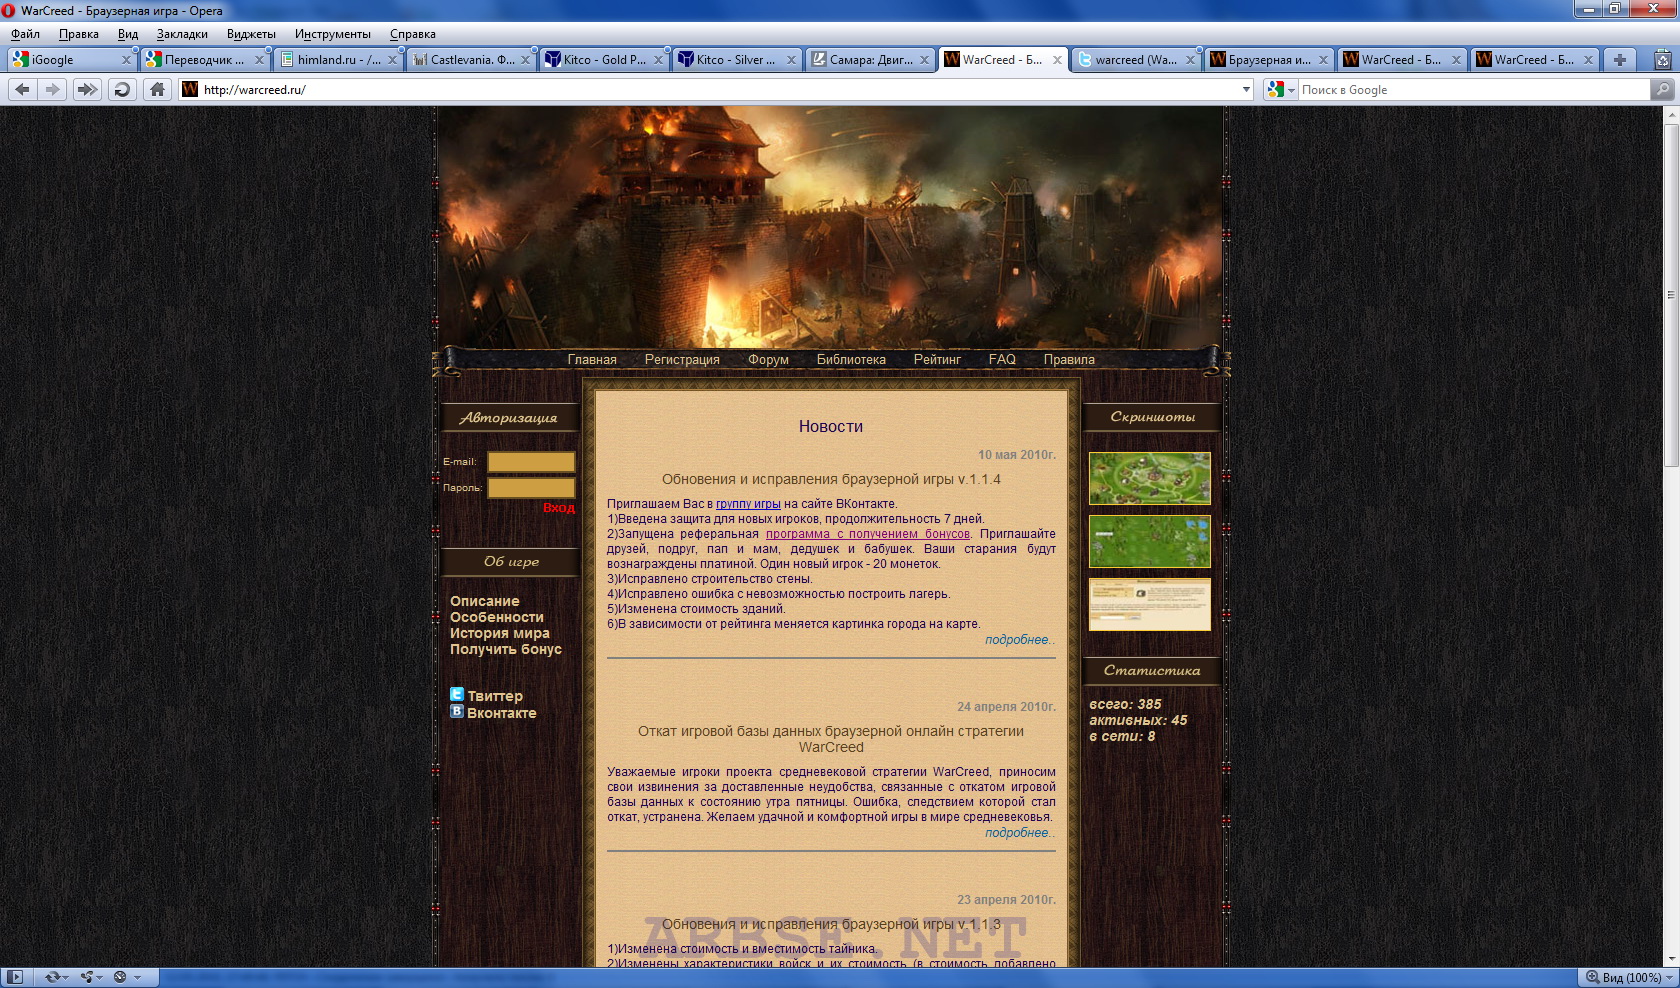Open the third beige page screenshot thumbnail
Image resolution: width=1680 pixels, height=988 pixels.
pyautogui.click(x=1150, y=604)
